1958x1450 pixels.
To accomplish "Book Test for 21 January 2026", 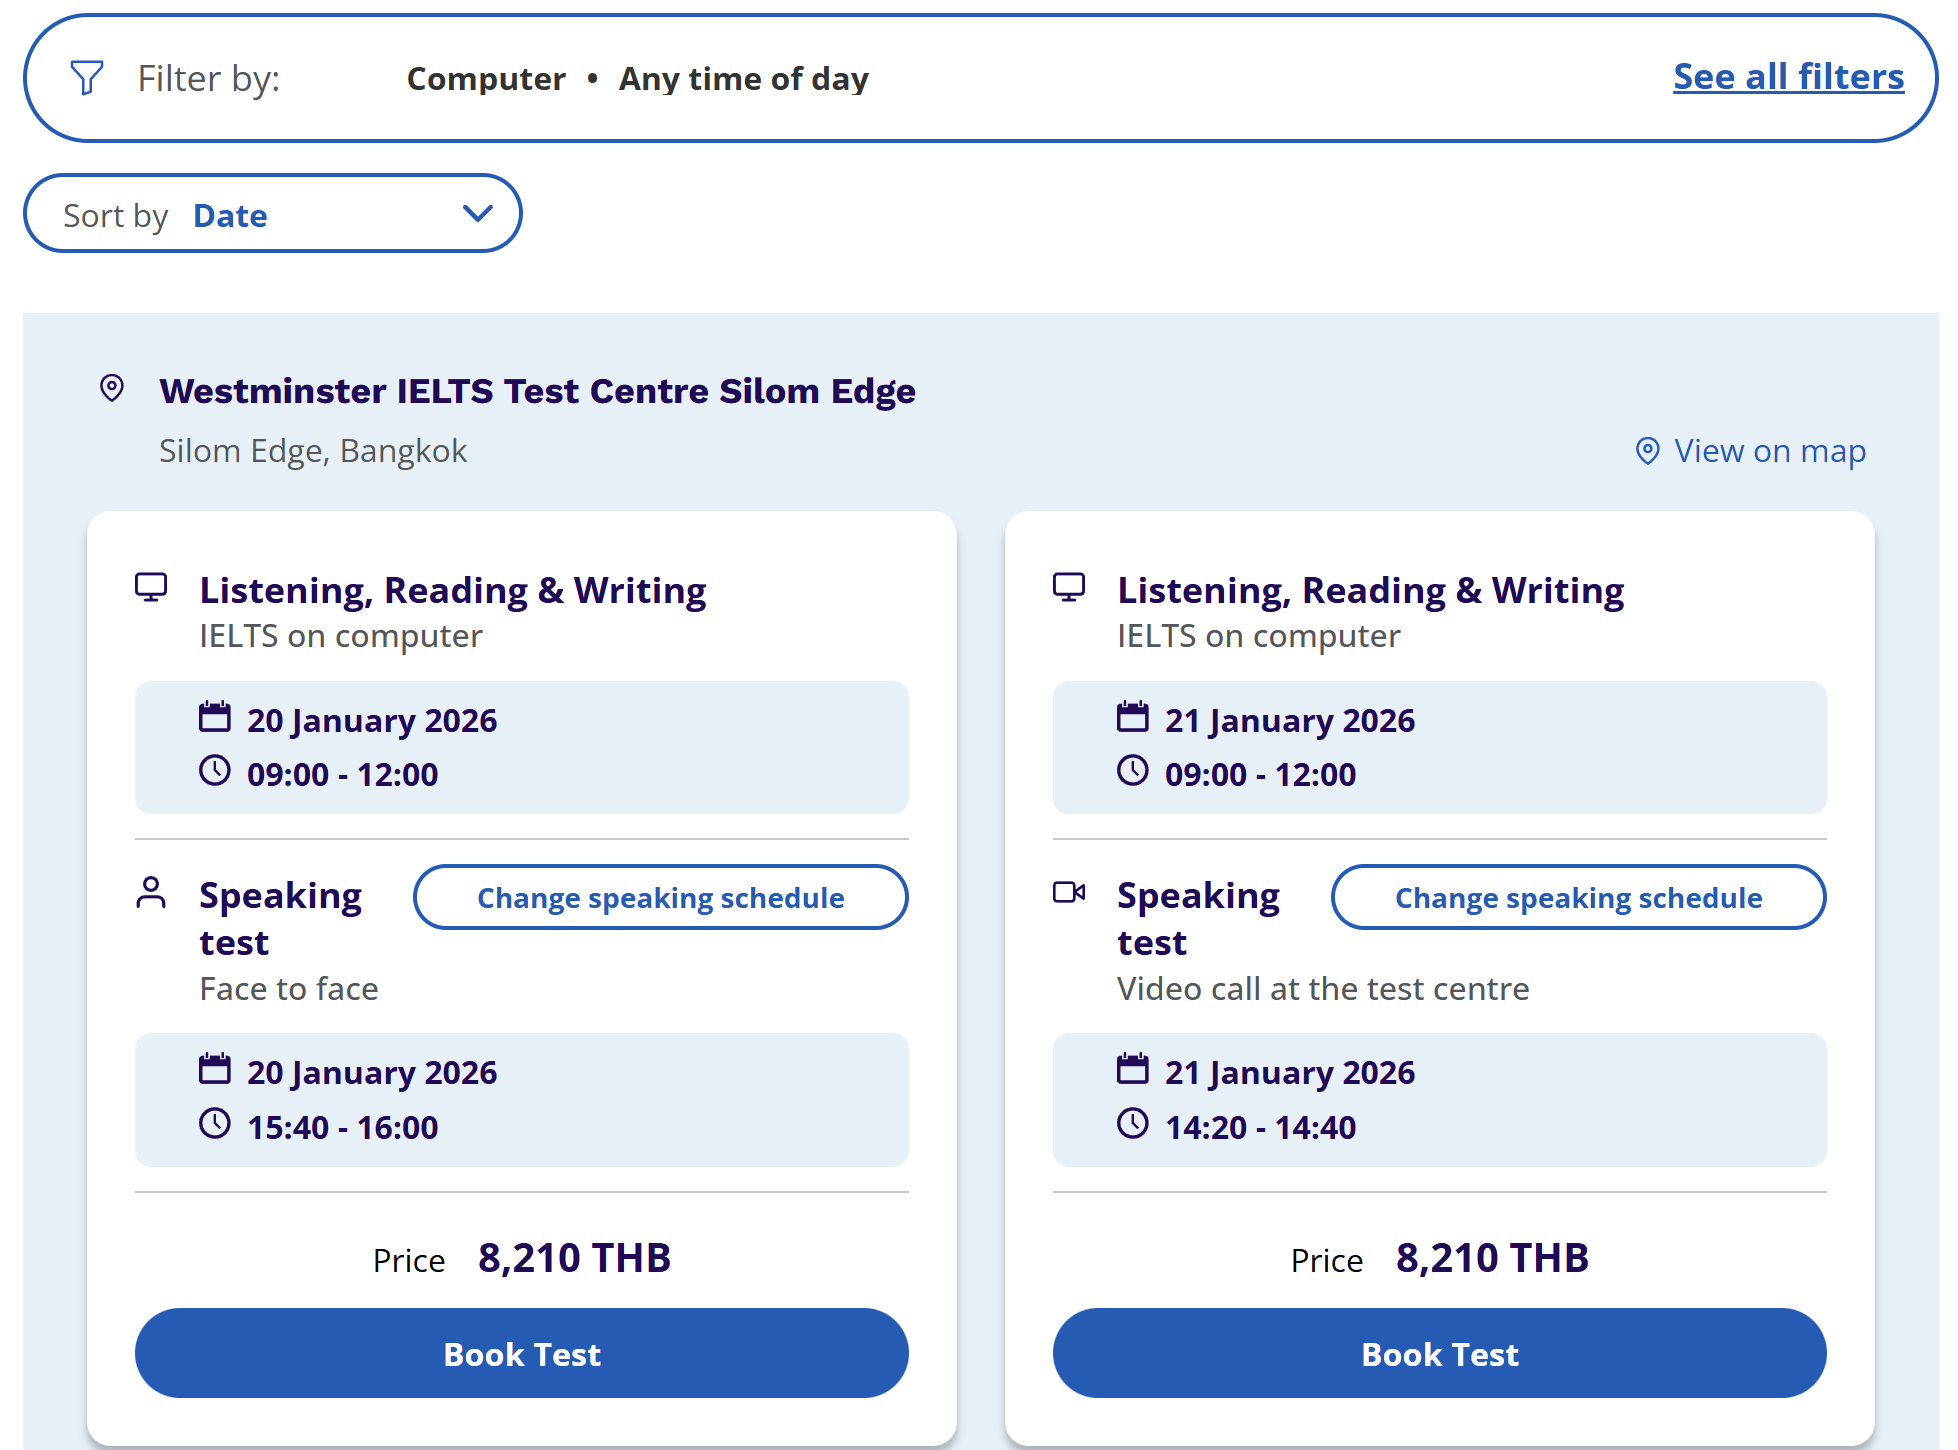I will (1440, 1354).
